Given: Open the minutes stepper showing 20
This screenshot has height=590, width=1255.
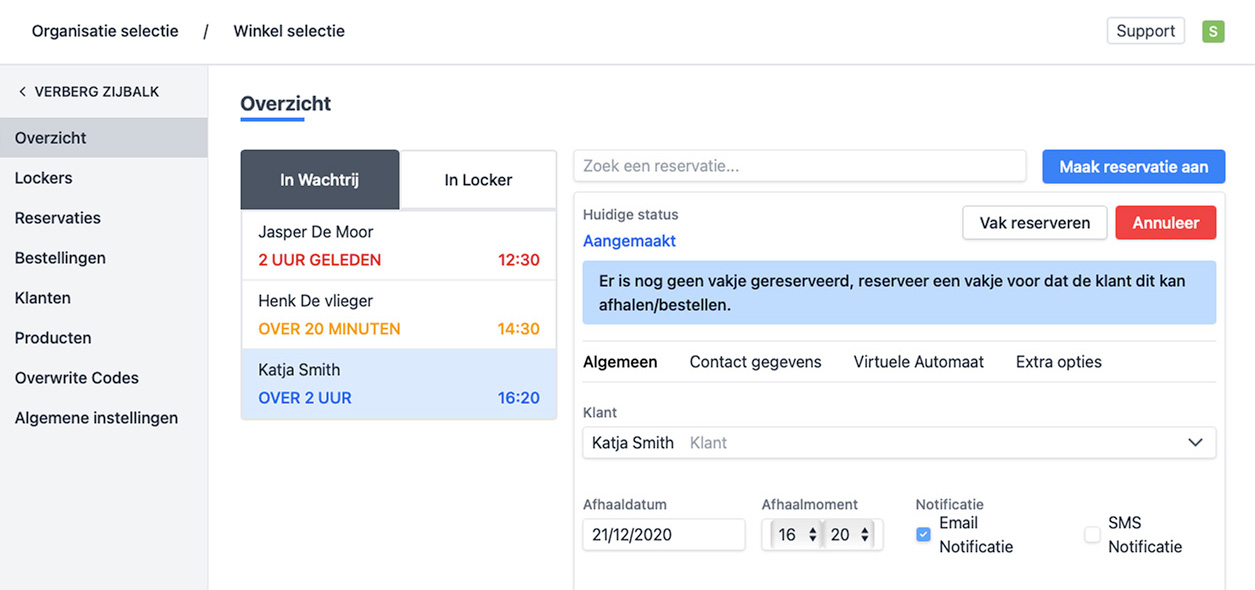Looking at the screenshot, I should [850, 535].
